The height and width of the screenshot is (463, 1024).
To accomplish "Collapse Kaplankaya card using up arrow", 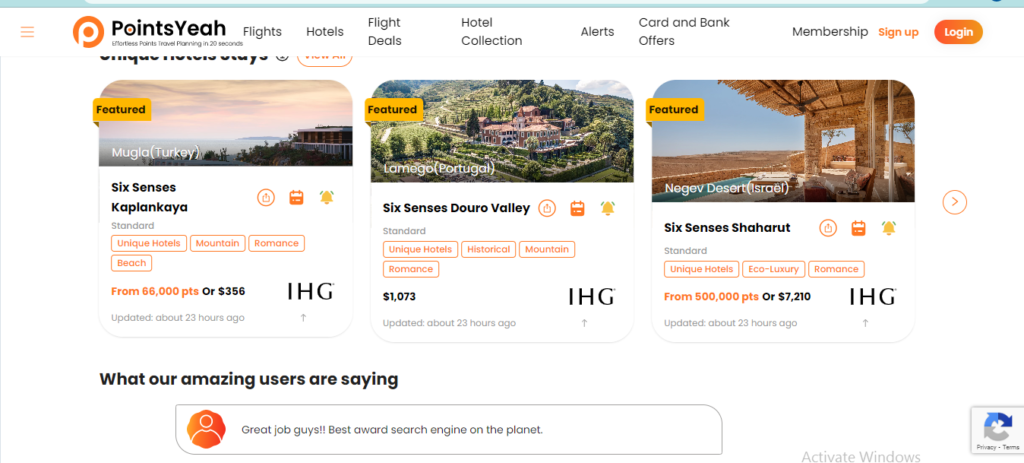I will [x=303, y=318].
